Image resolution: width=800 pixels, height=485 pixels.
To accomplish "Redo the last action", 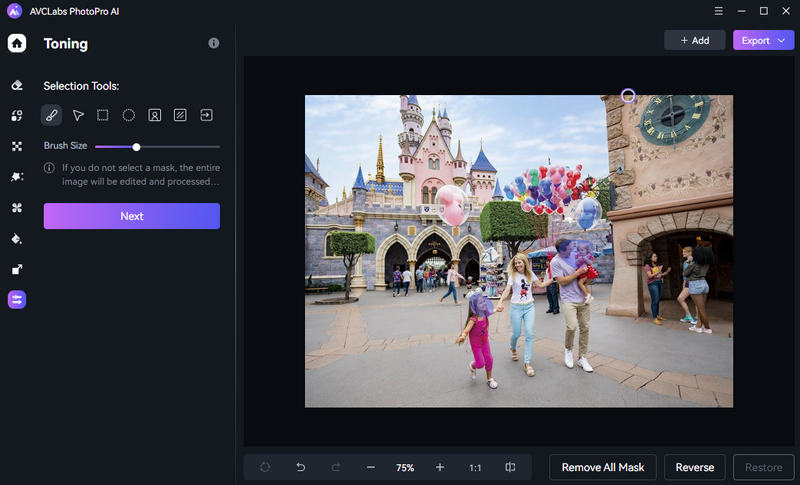I will [336, 467].
